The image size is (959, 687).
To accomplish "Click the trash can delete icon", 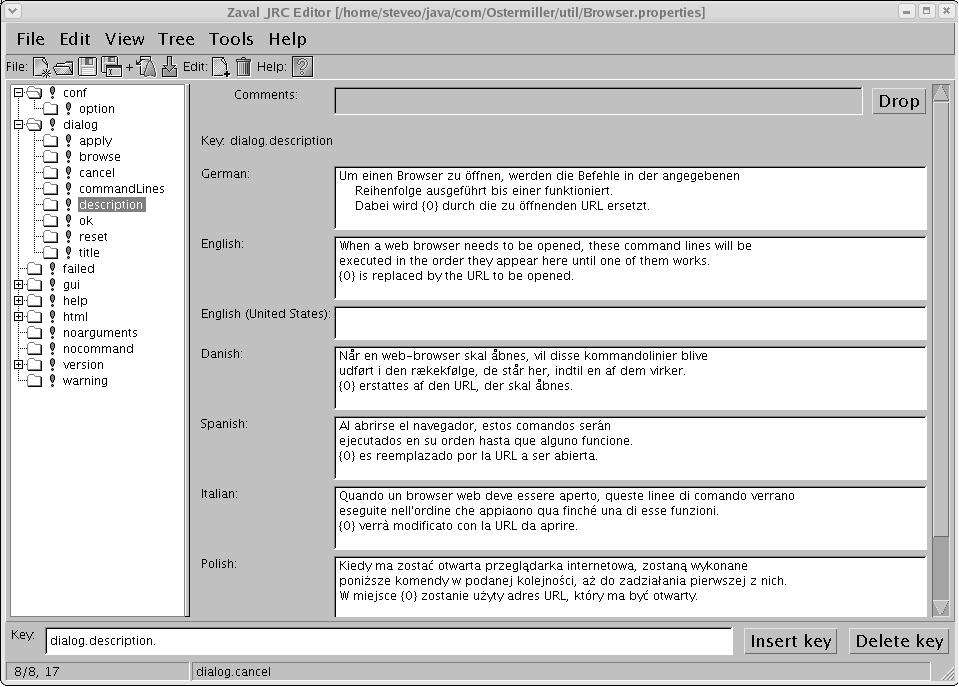I will tap(243, 67).
